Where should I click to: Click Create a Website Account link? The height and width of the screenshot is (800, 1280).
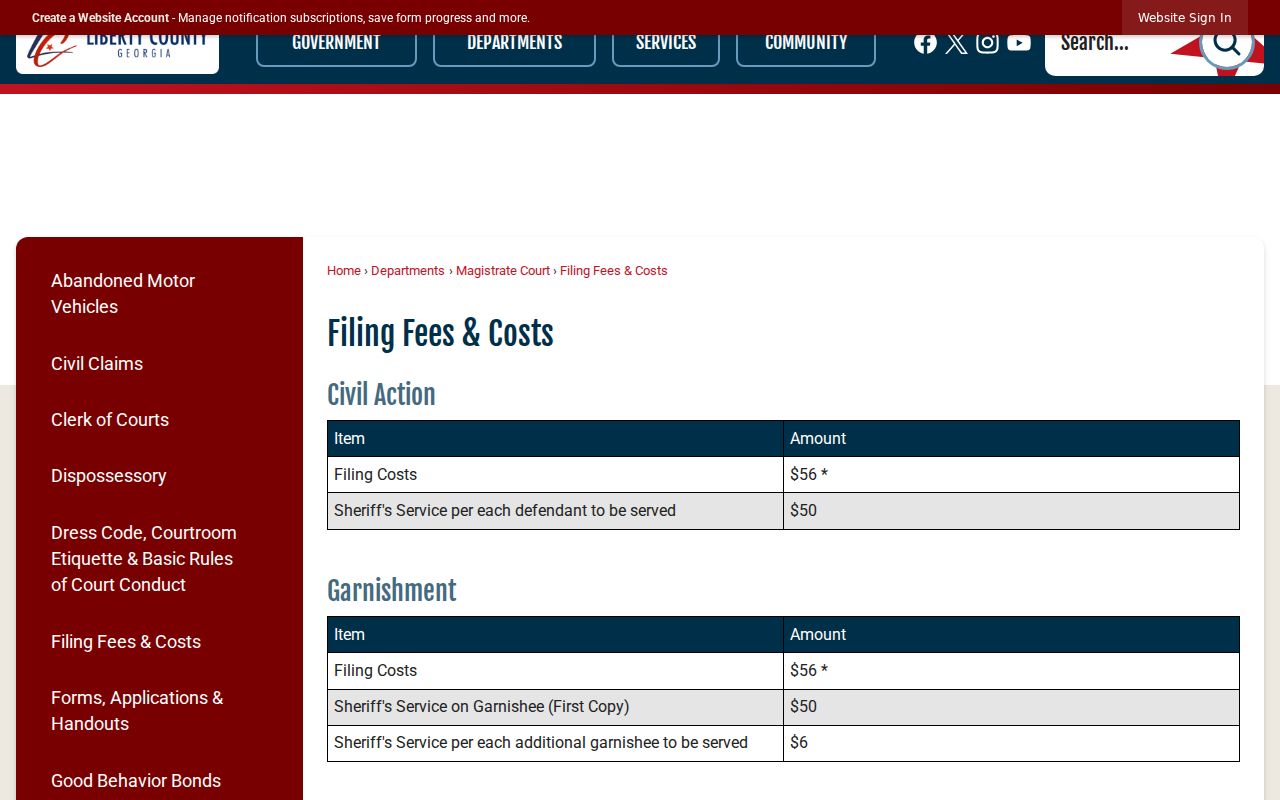click(100, 18)
